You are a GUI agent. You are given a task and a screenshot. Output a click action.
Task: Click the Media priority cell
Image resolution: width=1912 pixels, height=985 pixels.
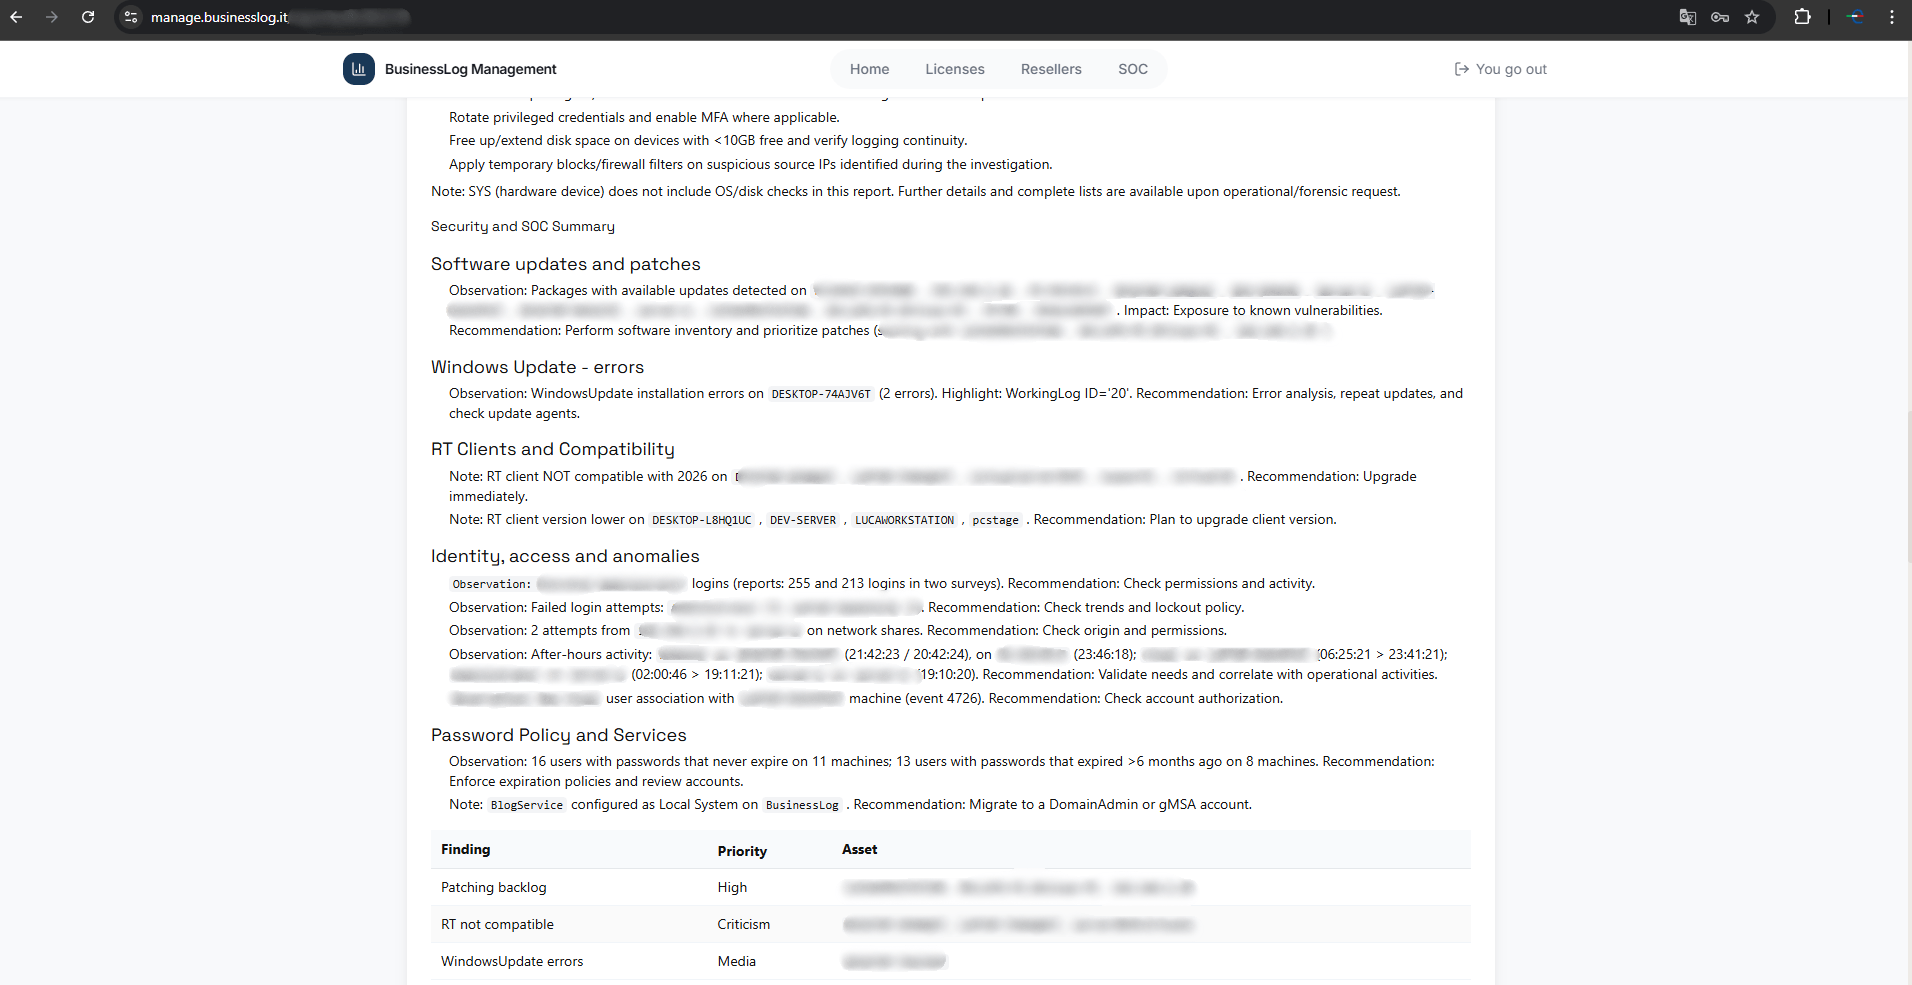pos(736,961)
